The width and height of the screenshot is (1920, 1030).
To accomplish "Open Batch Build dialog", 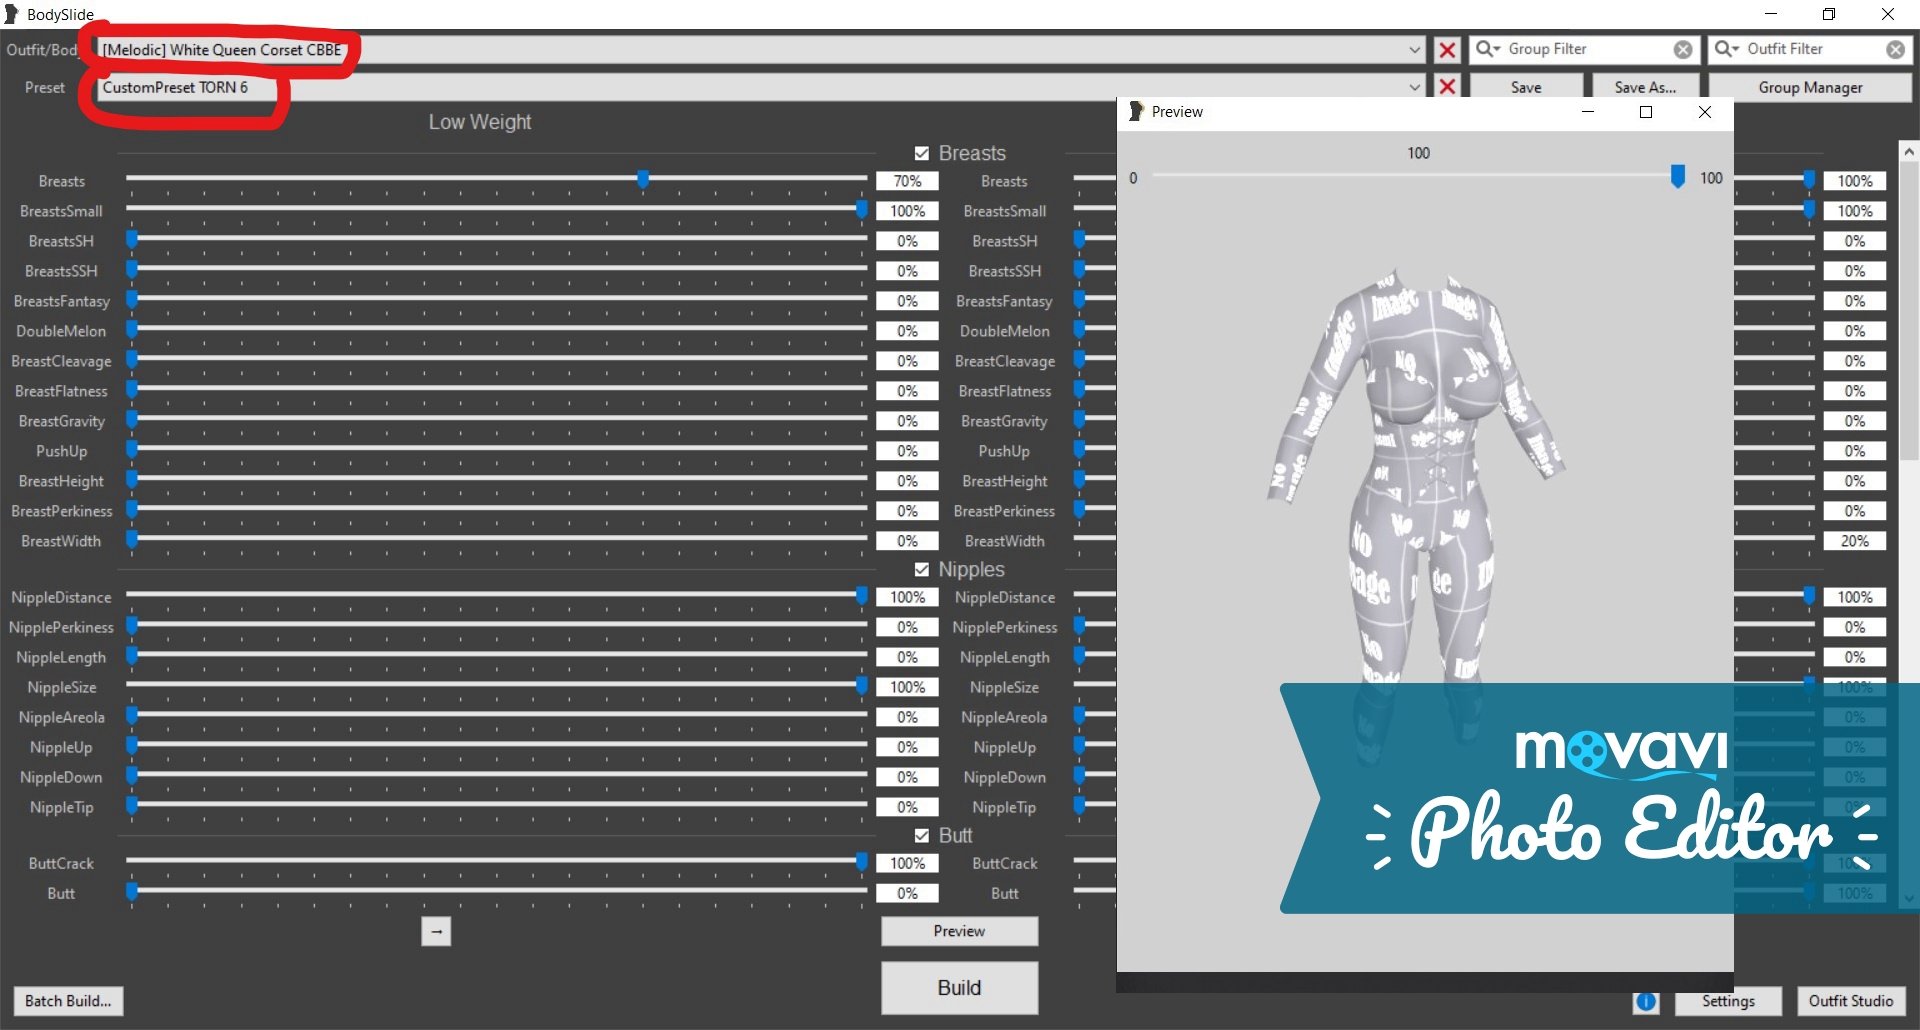I will pos(68,1001).
